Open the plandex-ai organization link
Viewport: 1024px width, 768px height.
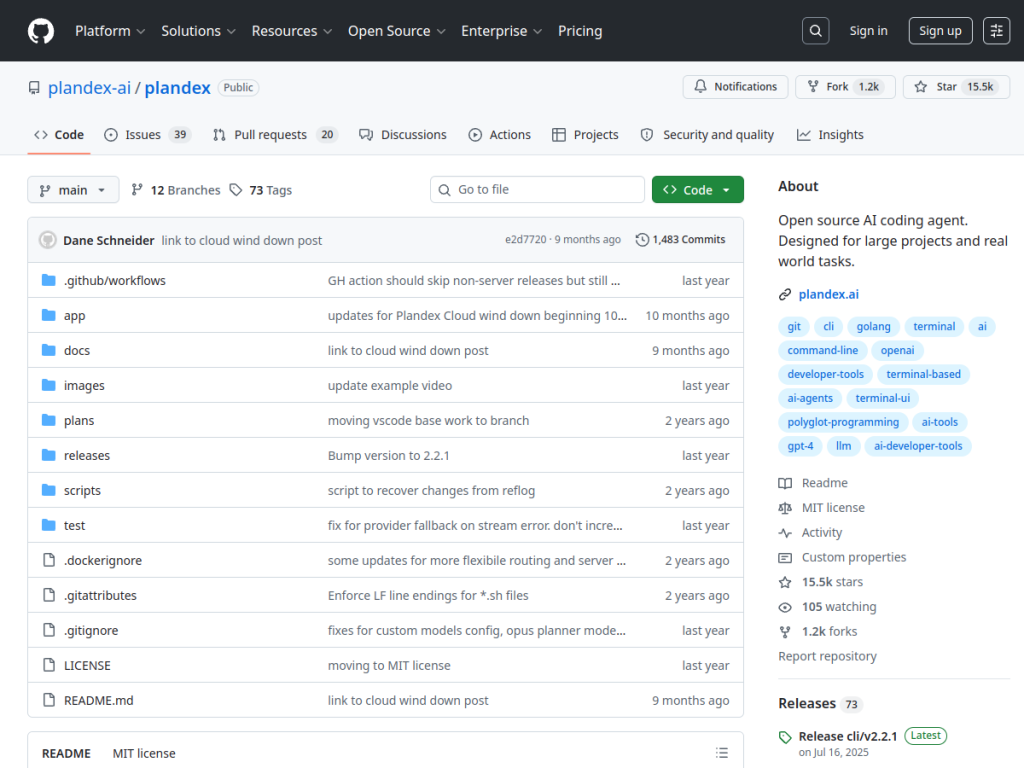pos(89,88)
